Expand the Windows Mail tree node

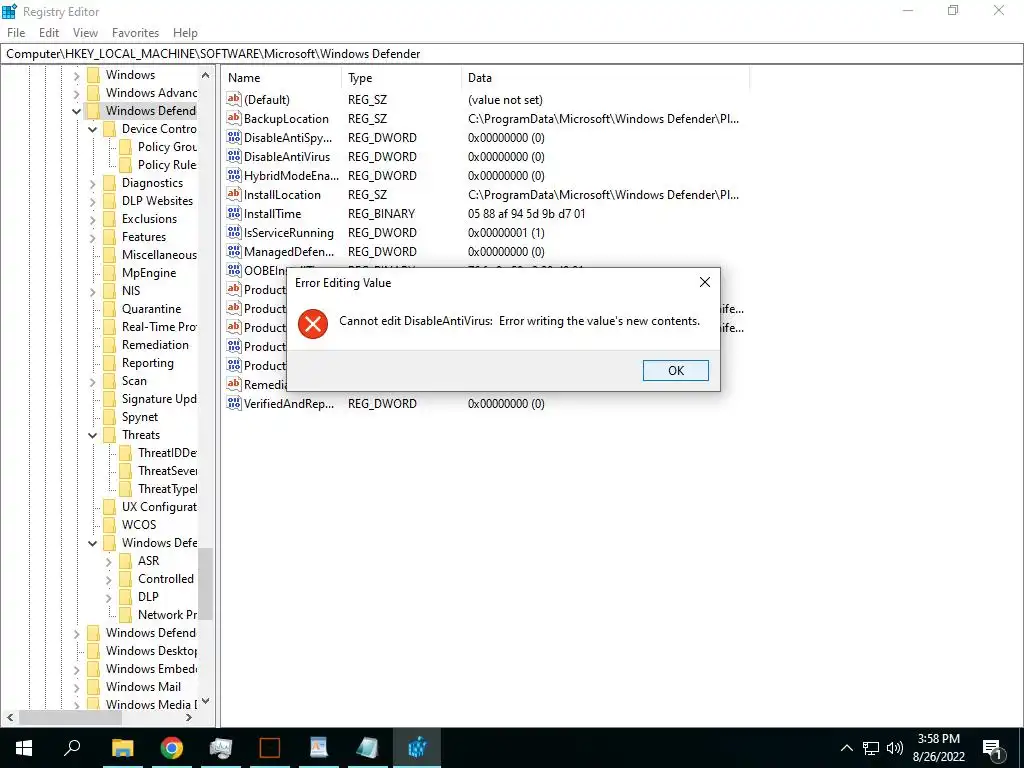click(x=76, y=687)
